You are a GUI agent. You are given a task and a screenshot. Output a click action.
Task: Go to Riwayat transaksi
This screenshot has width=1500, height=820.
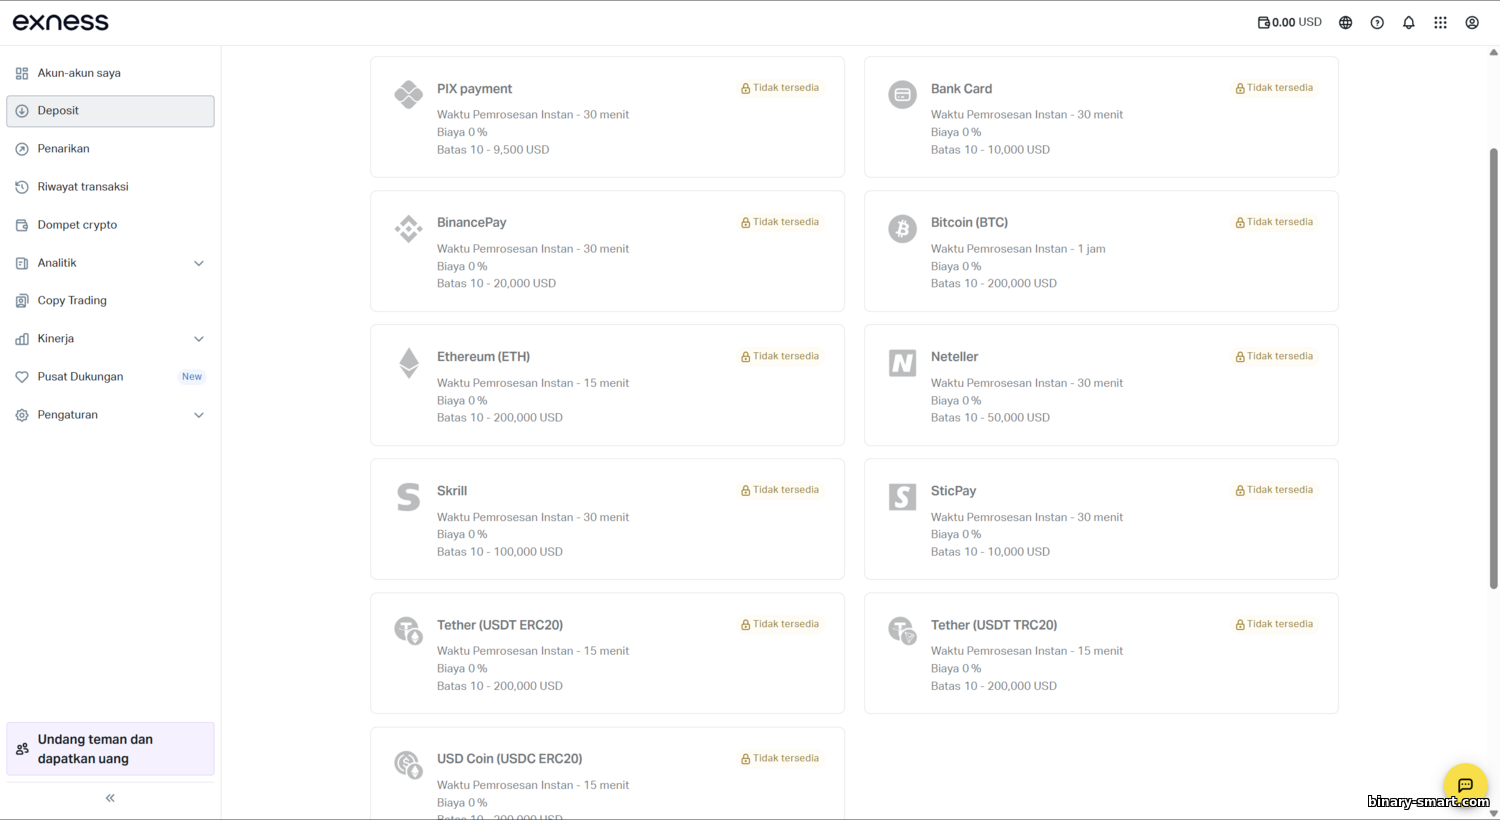[82, 187]
